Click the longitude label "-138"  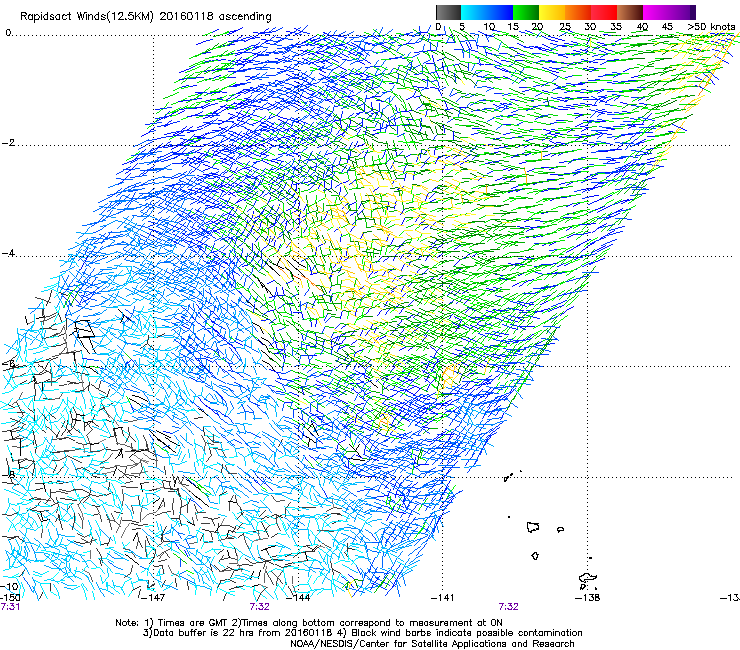[x=588, y=598]
